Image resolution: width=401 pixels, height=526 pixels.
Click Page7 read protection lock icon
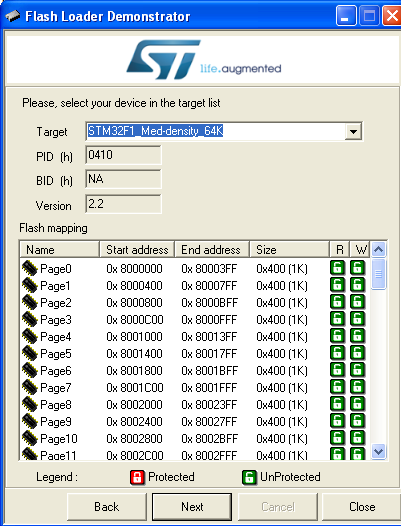[338, 387]
